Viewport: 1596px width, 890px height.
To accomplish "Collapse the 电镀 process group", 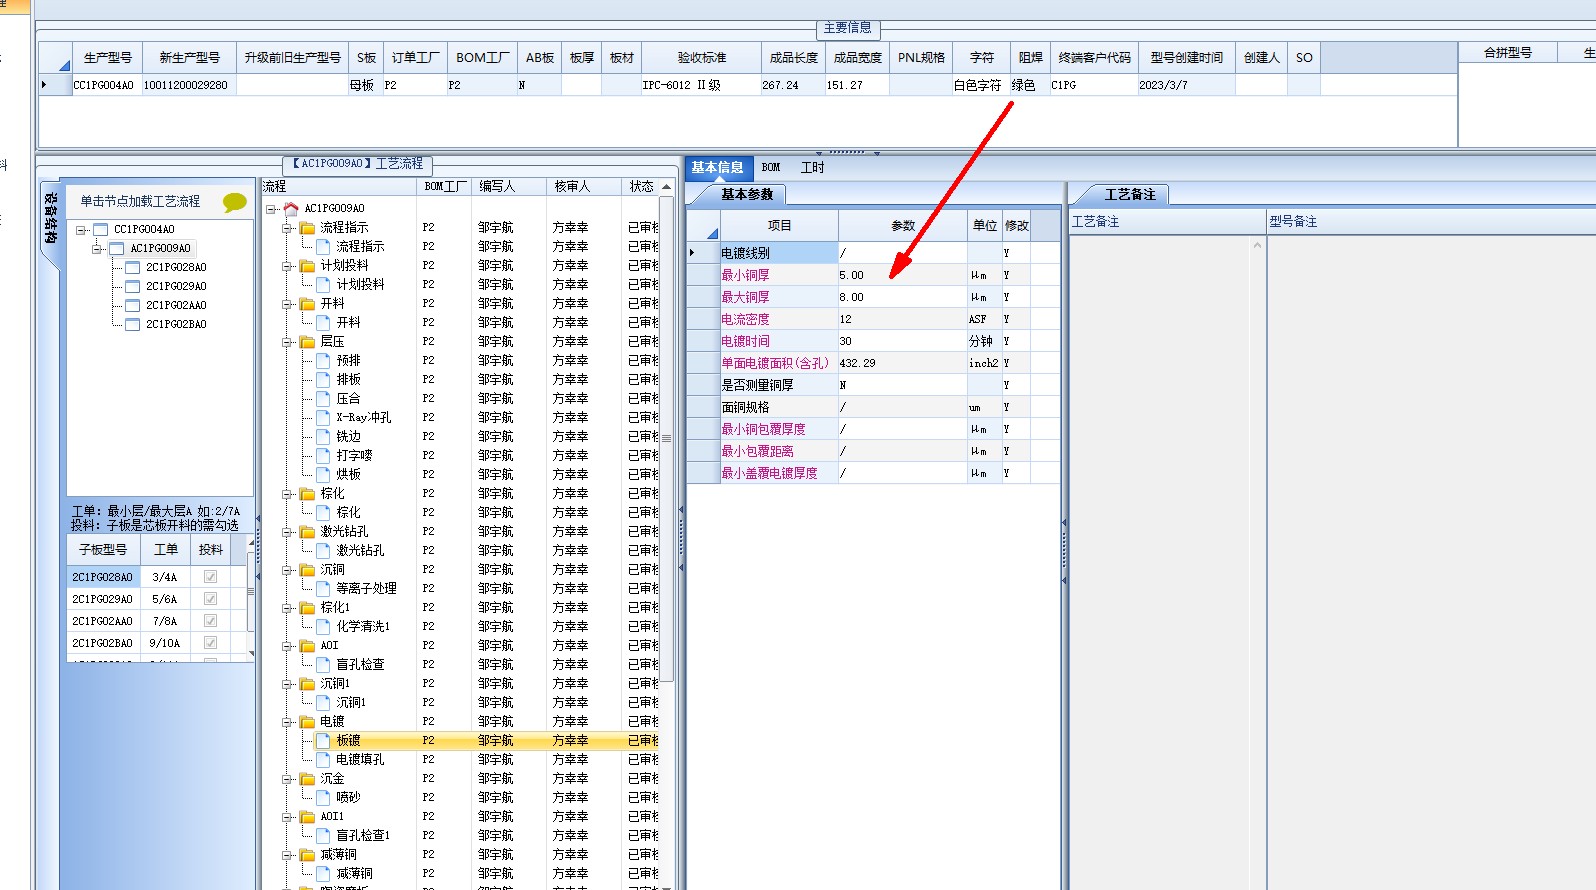I will point(287,722).
